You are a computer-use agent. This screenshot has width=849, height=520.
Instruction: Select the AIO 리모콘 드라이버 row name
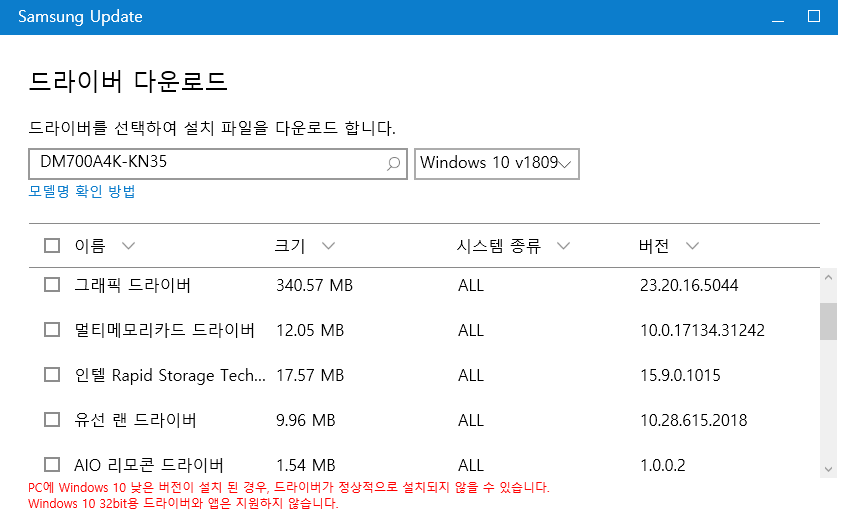(x=149, y=465)
